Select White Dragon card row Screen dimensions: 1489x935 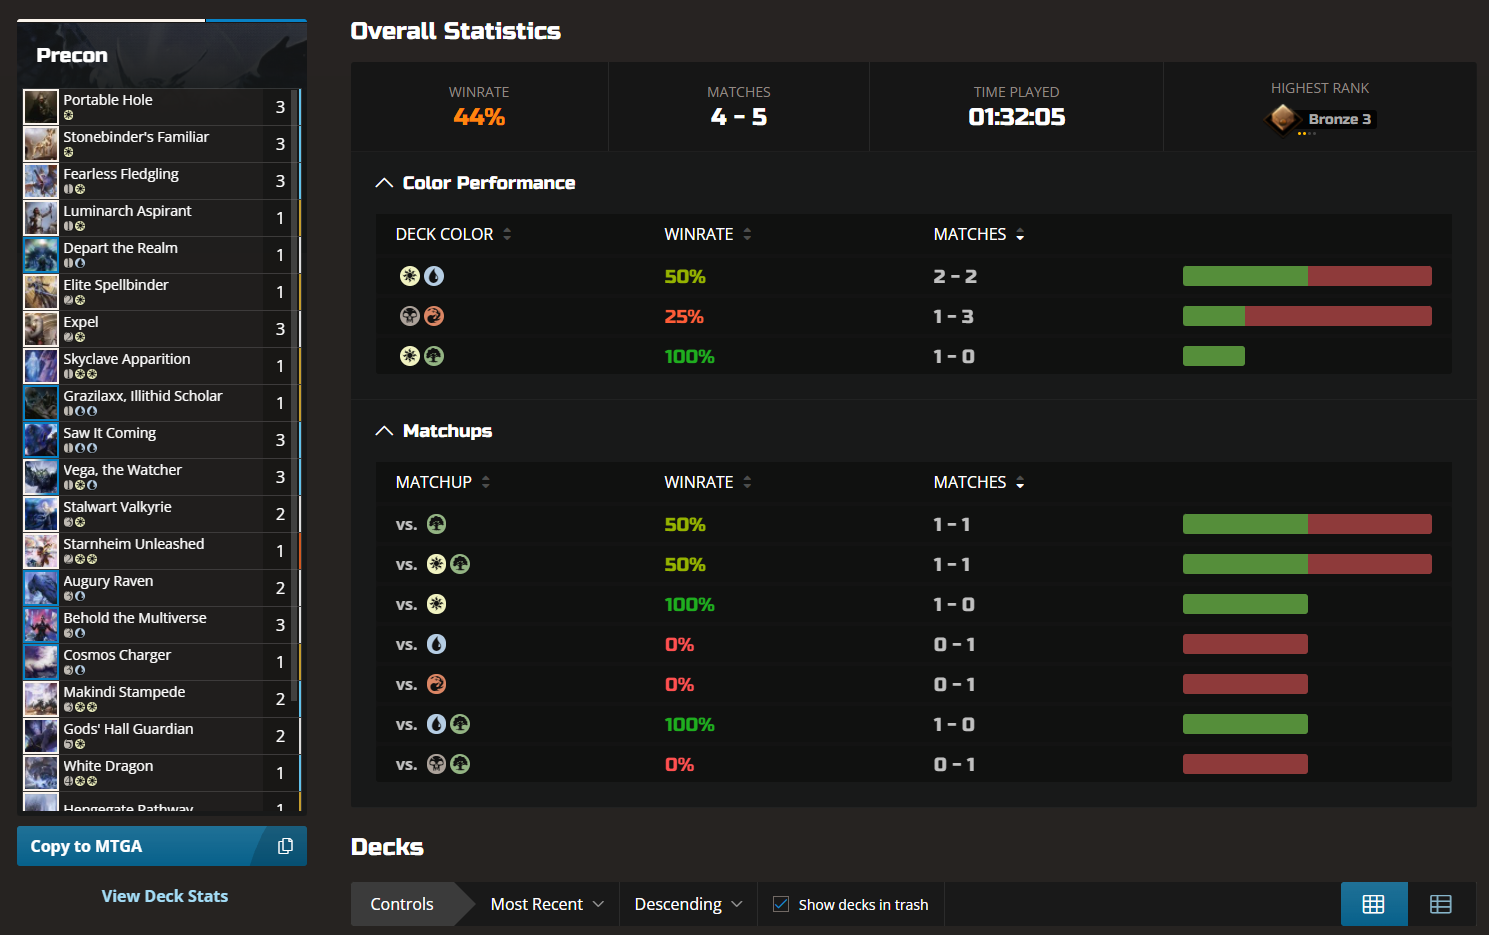coord(161,773)
